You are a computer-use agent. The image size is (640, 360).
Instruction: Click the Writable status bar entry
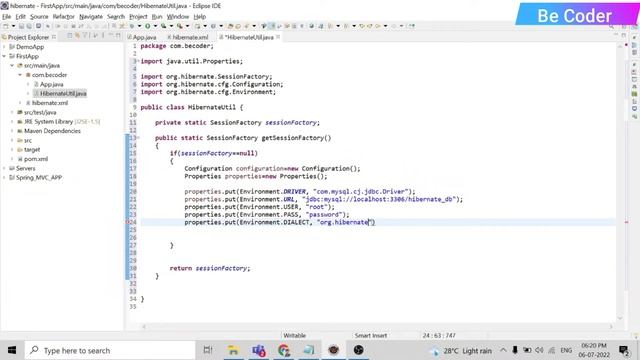point(294,336)
